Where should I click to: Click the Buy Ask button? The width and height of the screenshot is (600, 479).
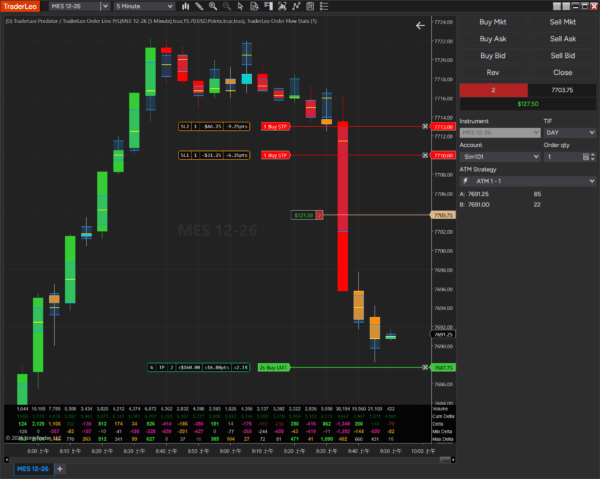coord(493,39)
